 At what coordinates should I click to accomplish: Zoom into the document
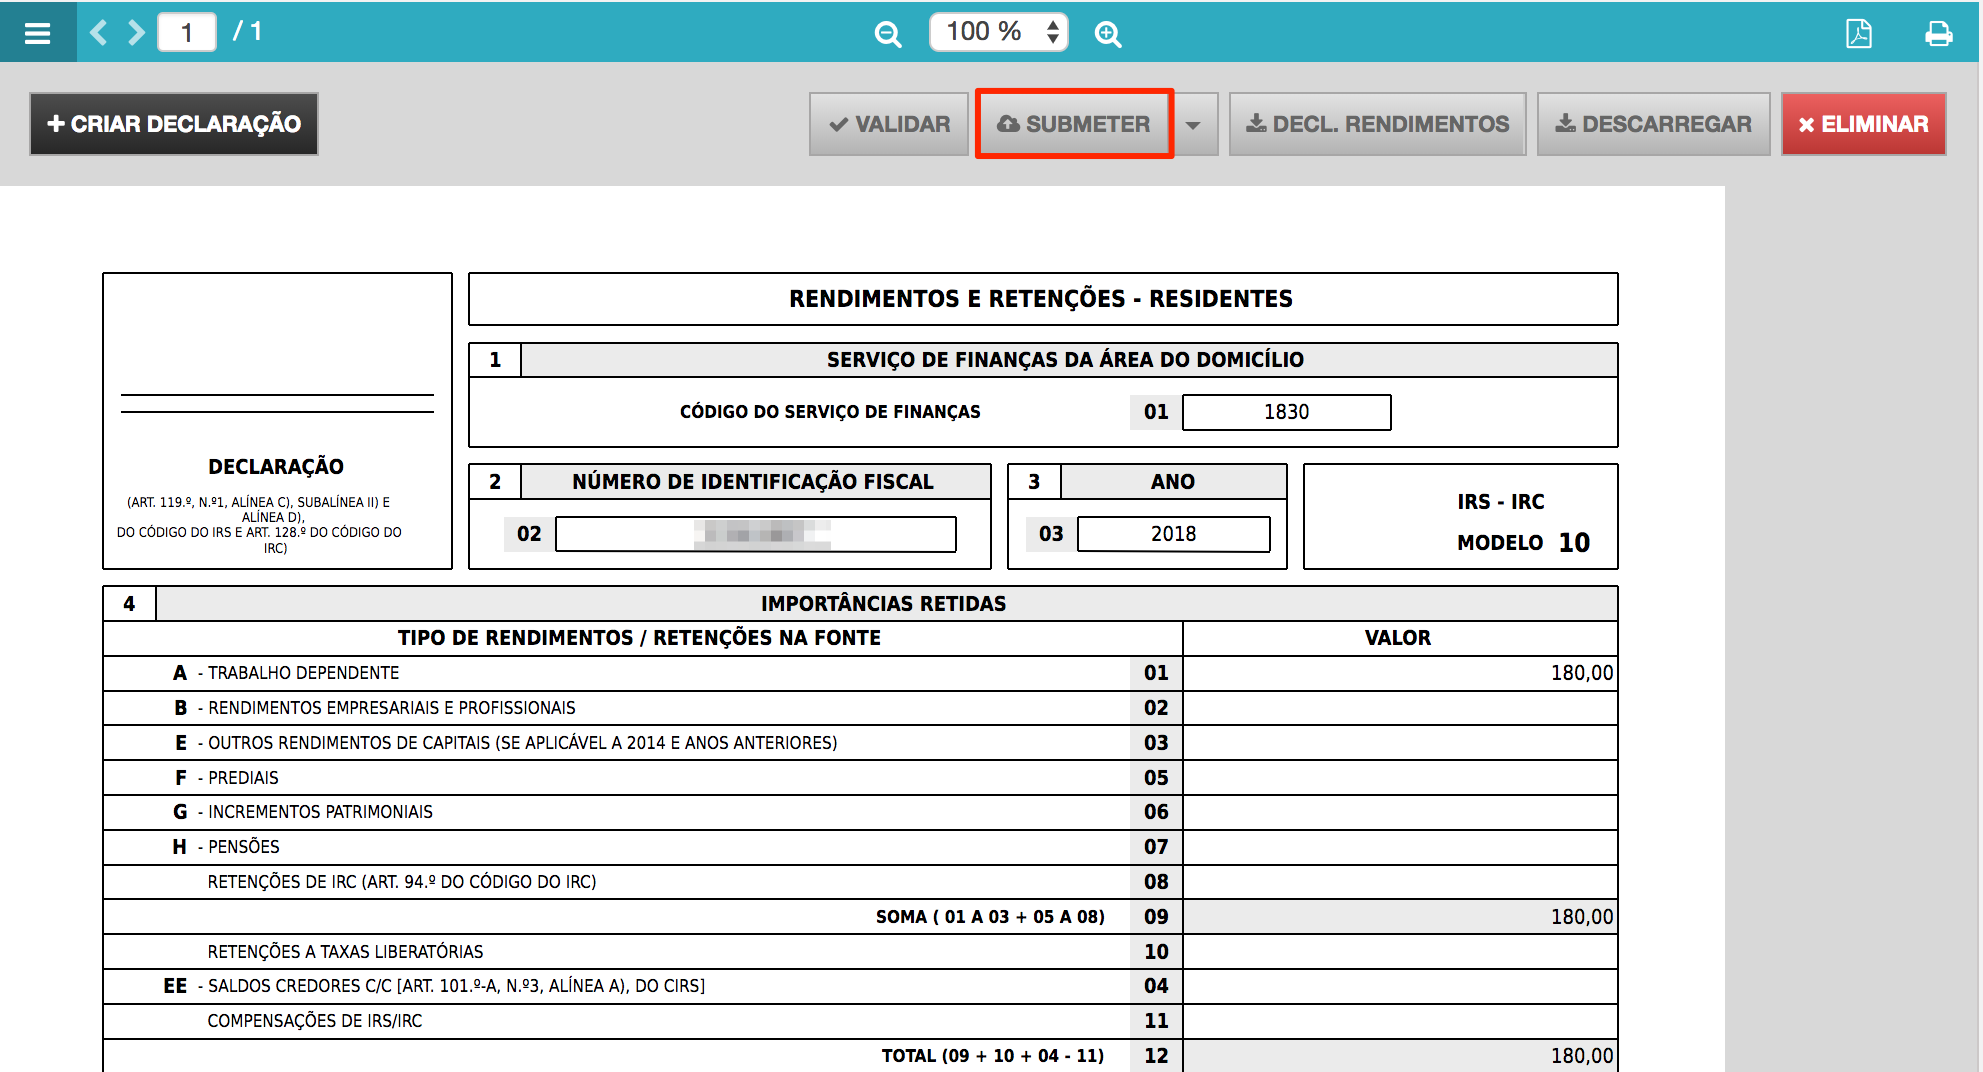pos(1107,33)
